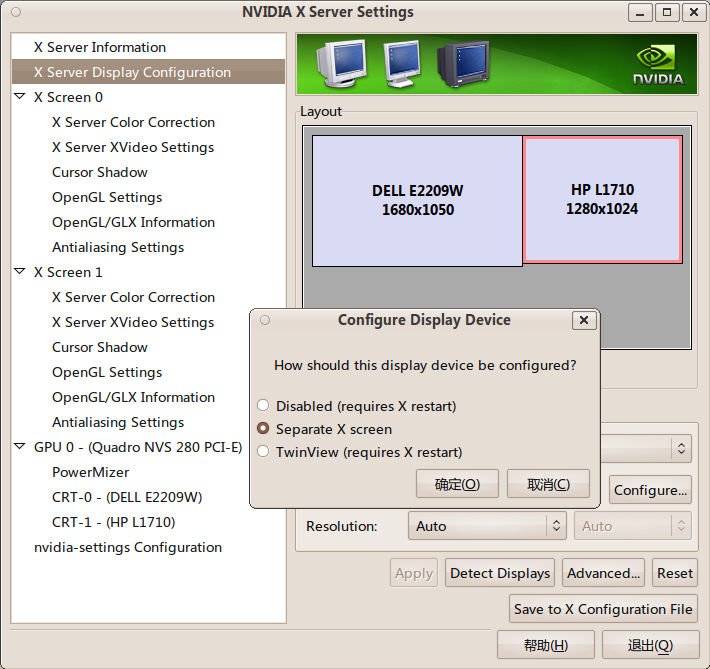
Task: Open X Server Color Correction under X Screen 1
Action: pyautogui.click(x=133, y=297)
